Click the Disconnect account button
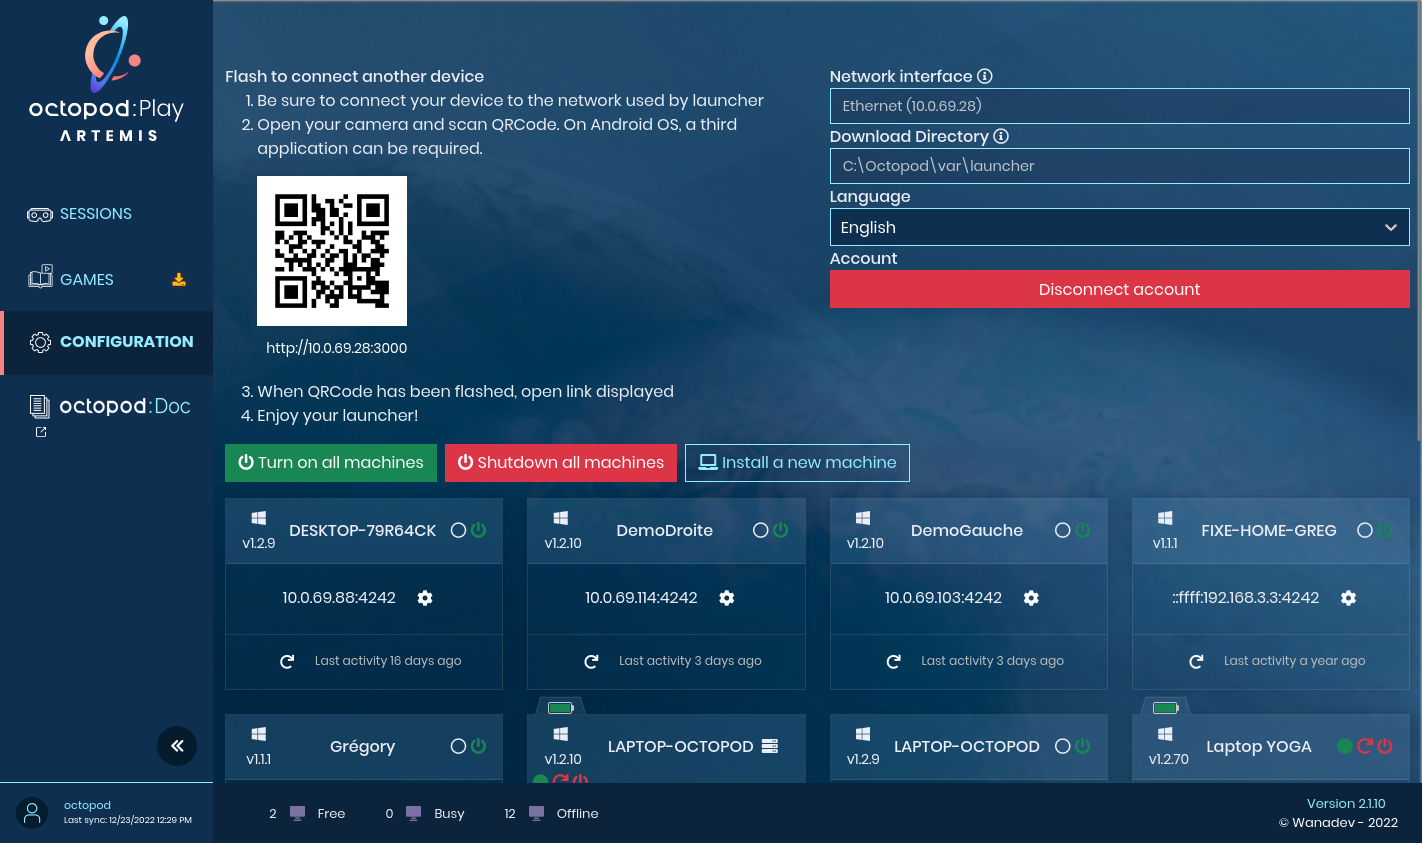Screen dimensions: 1422x843 1119,289
